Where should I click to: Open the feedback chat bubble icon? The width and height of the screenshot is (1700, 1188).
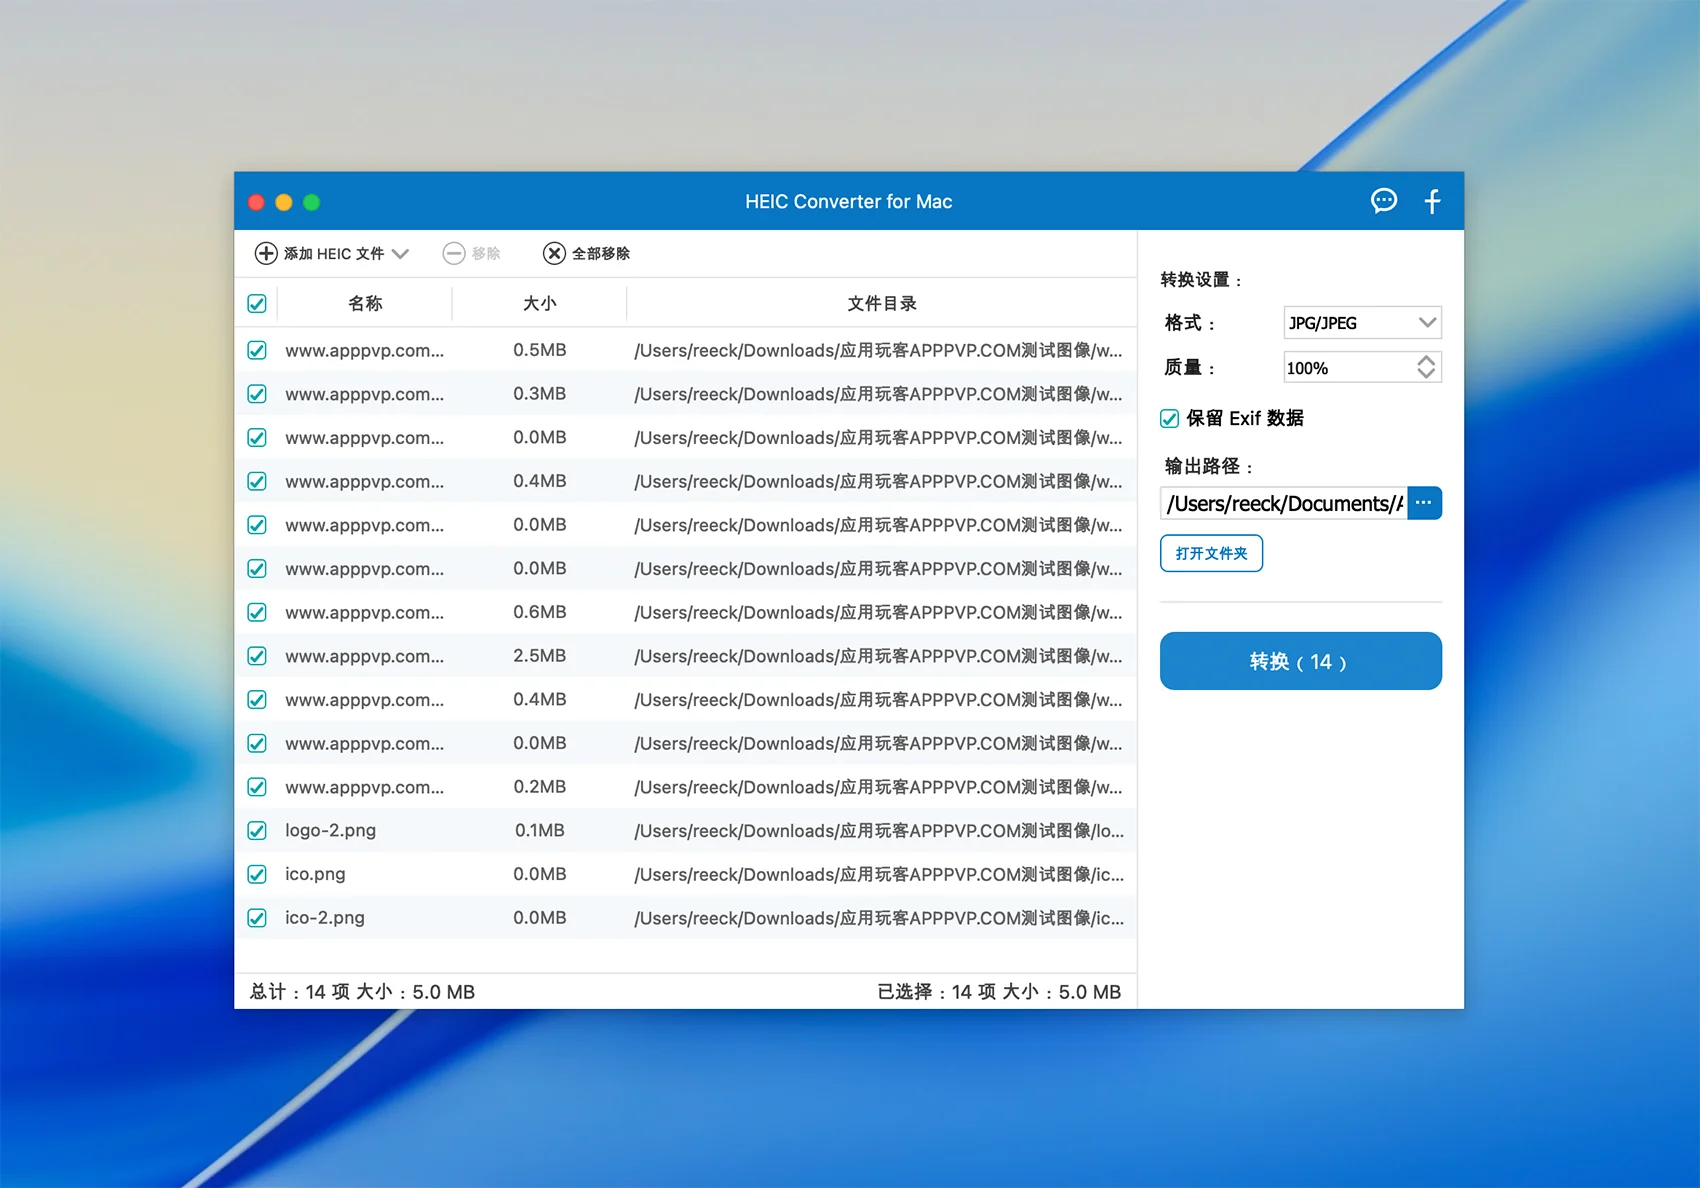[1383, 201]
